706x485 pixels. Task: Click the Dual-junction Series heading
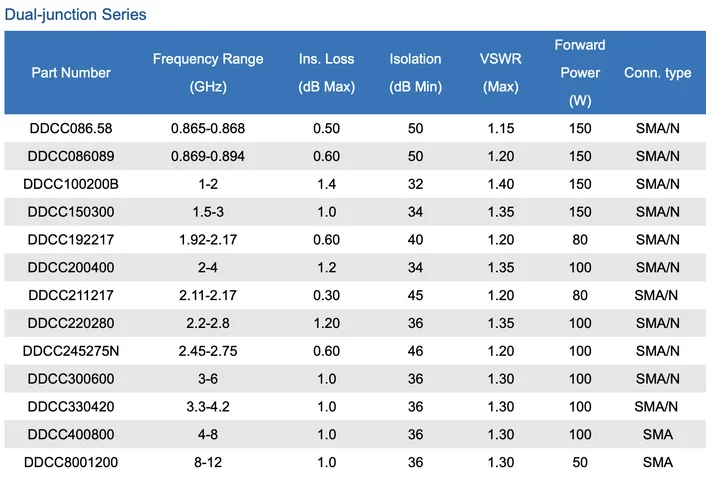75,15
